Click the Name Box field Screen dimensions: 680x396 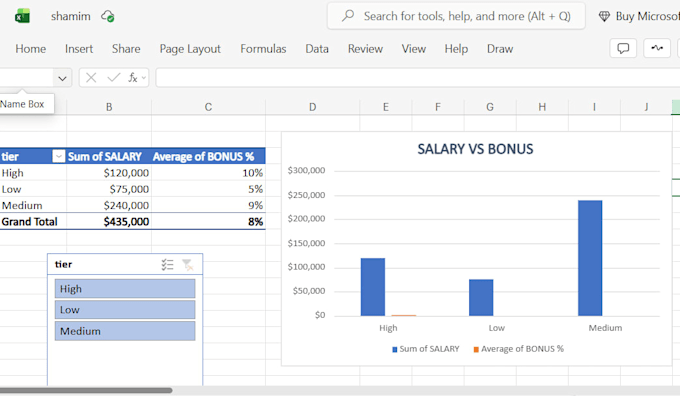click(26, 78)
